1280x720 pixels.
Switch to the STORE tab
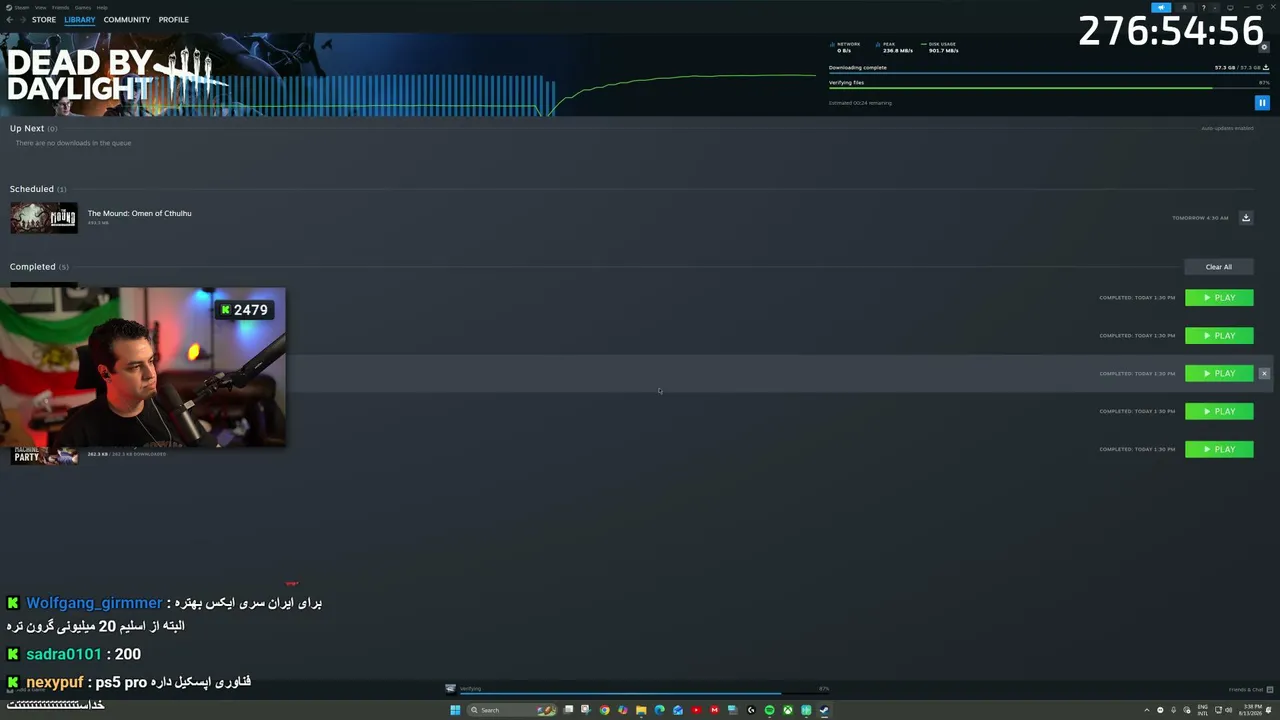(44, 20)
